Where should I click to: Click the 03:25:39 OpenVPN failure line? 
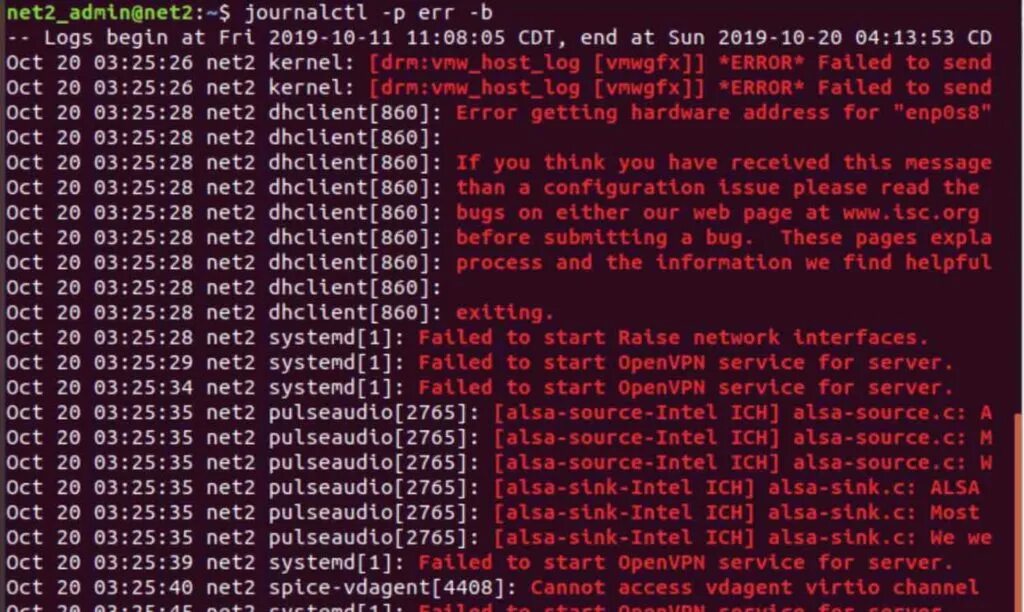(x=480, y=562)
